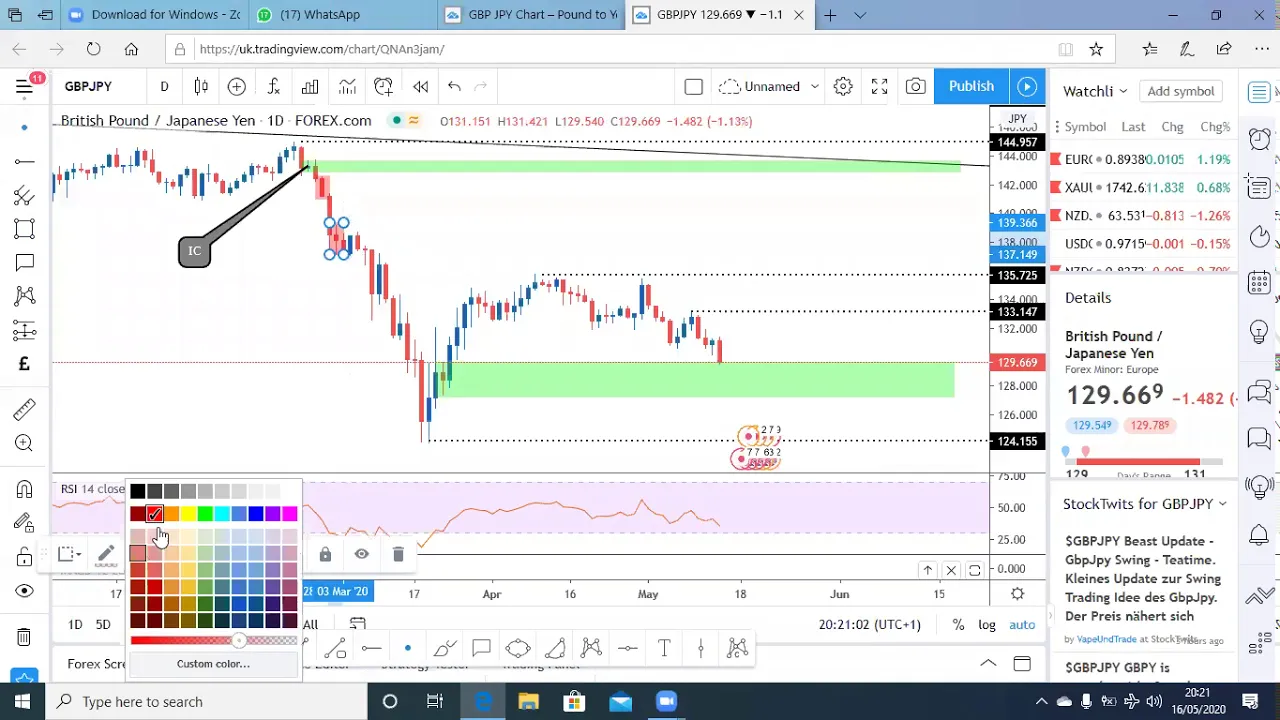The image size is (1280, 720).
Task: Switch to the 5D date range
Action: 103,625
